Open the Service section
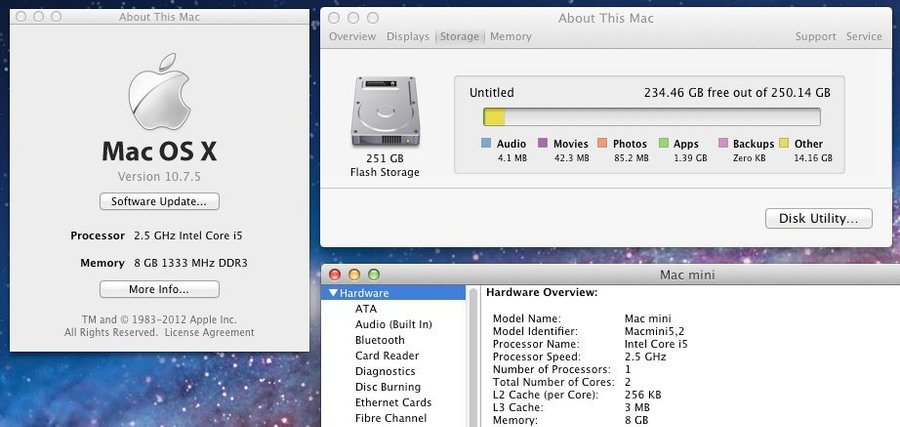This screenshot has height=427, width=900. (x=864, y=37)
